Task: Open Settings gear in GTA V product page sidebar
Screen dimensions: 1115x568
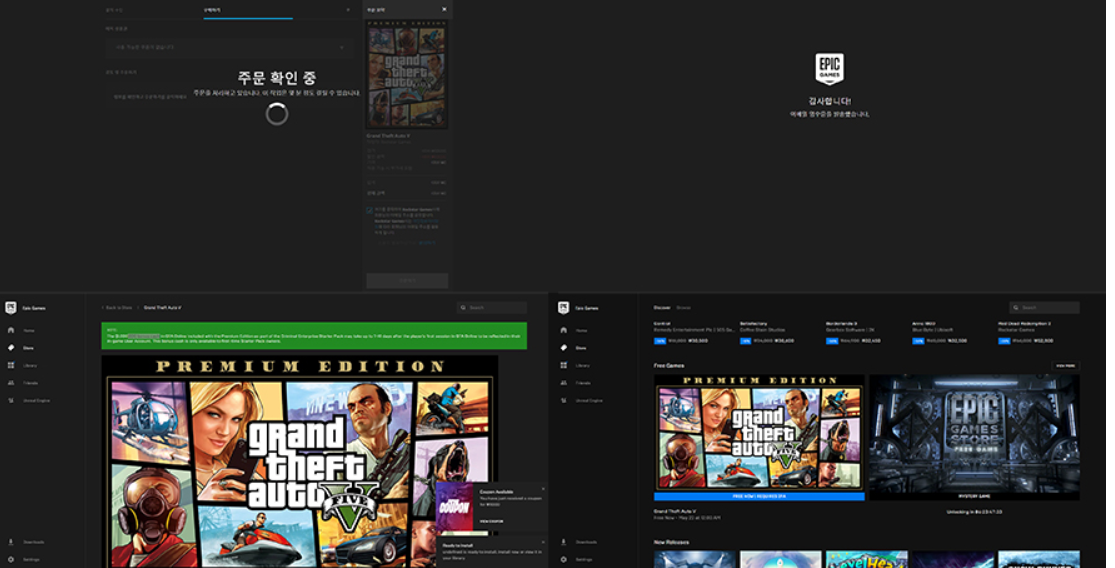Action: click(11, 559)
